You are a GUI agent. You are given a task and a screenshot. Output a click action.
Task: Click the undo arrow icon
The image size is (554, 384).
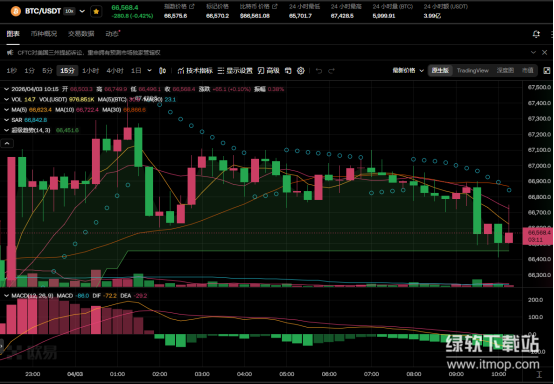[x=319, y=71]
